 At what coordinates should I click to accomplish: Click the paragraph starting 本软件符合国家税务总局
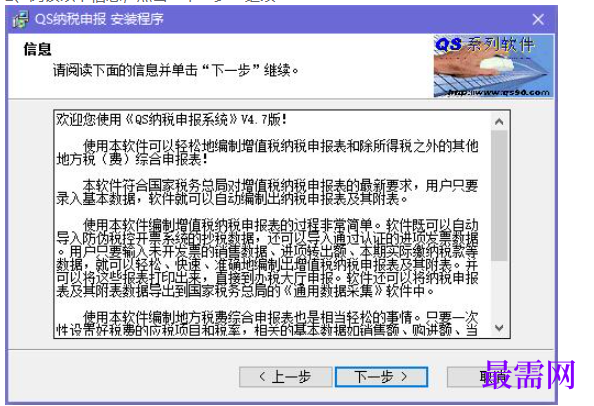click(x=267, y=192)
